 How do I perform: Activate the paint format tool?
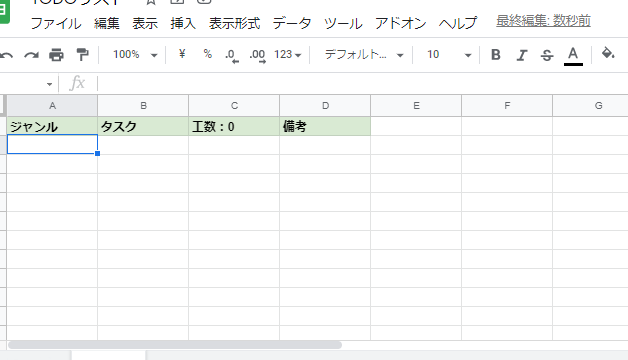point(82,55)
